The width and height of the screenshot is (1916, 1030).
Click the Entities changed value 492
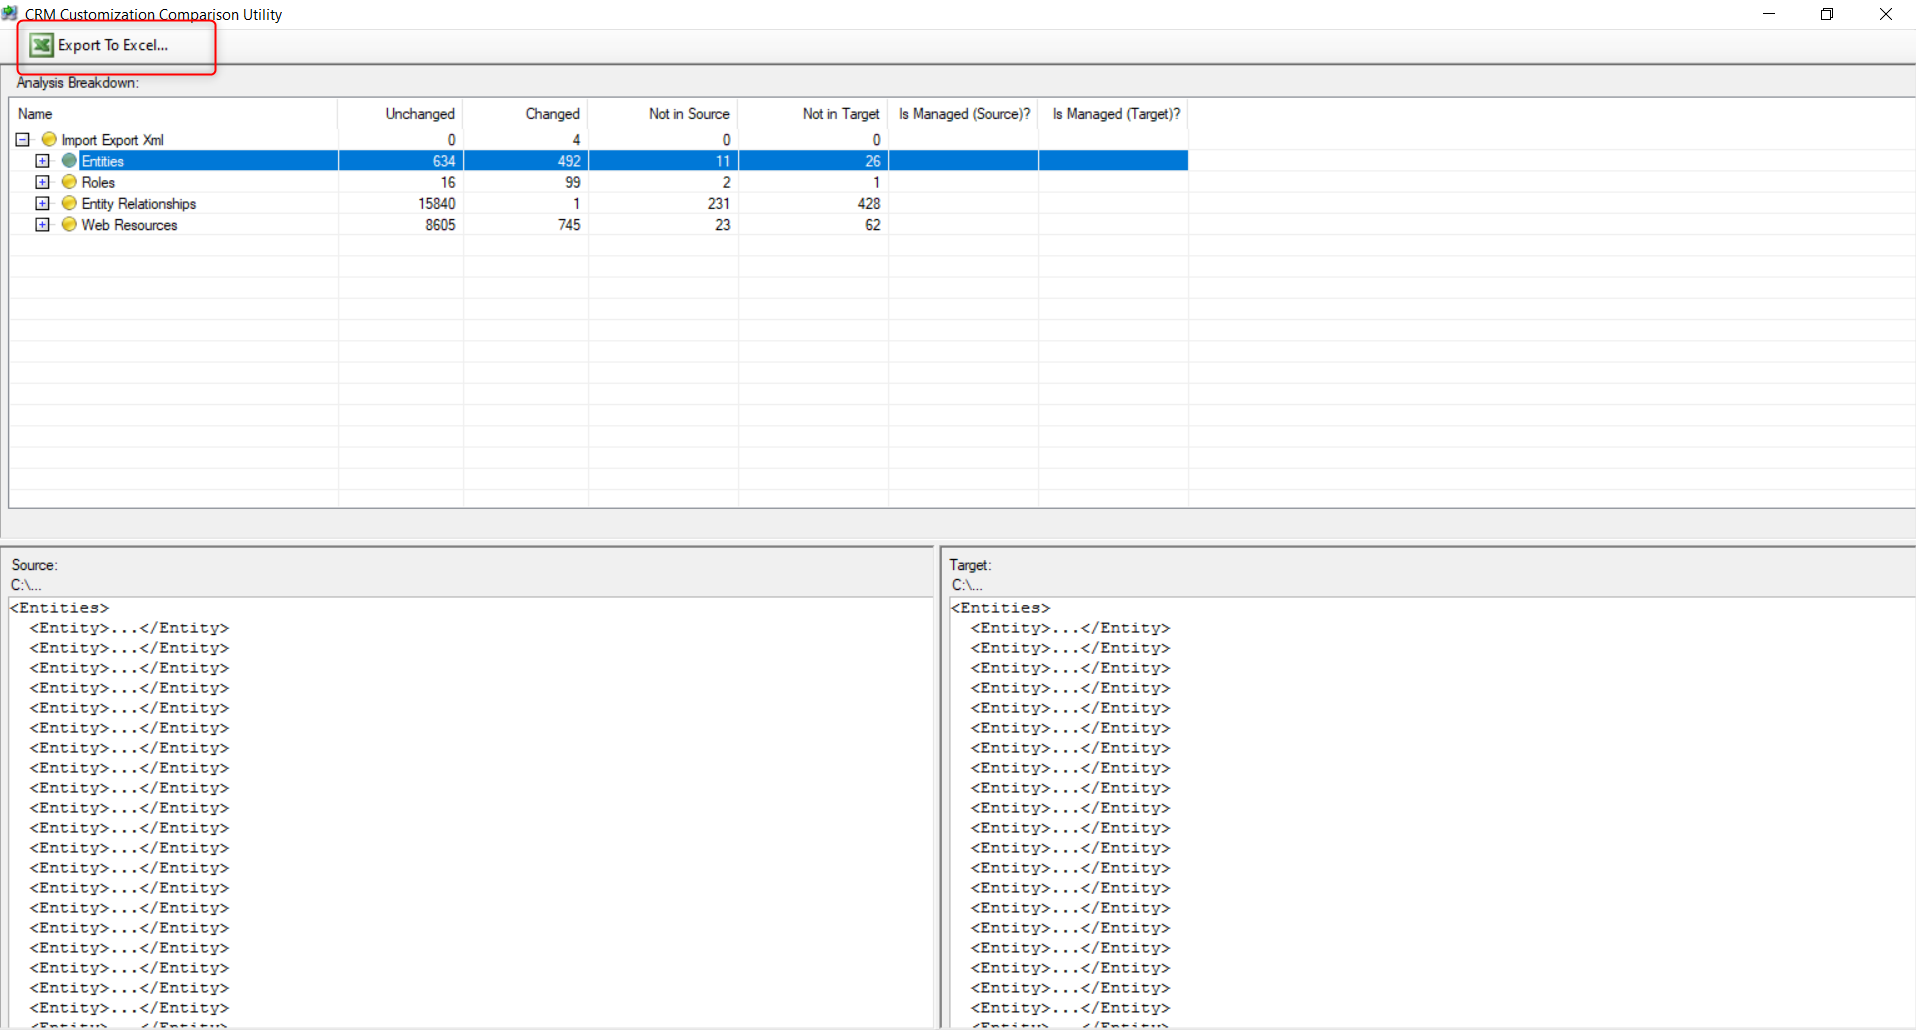click(569, 161)
